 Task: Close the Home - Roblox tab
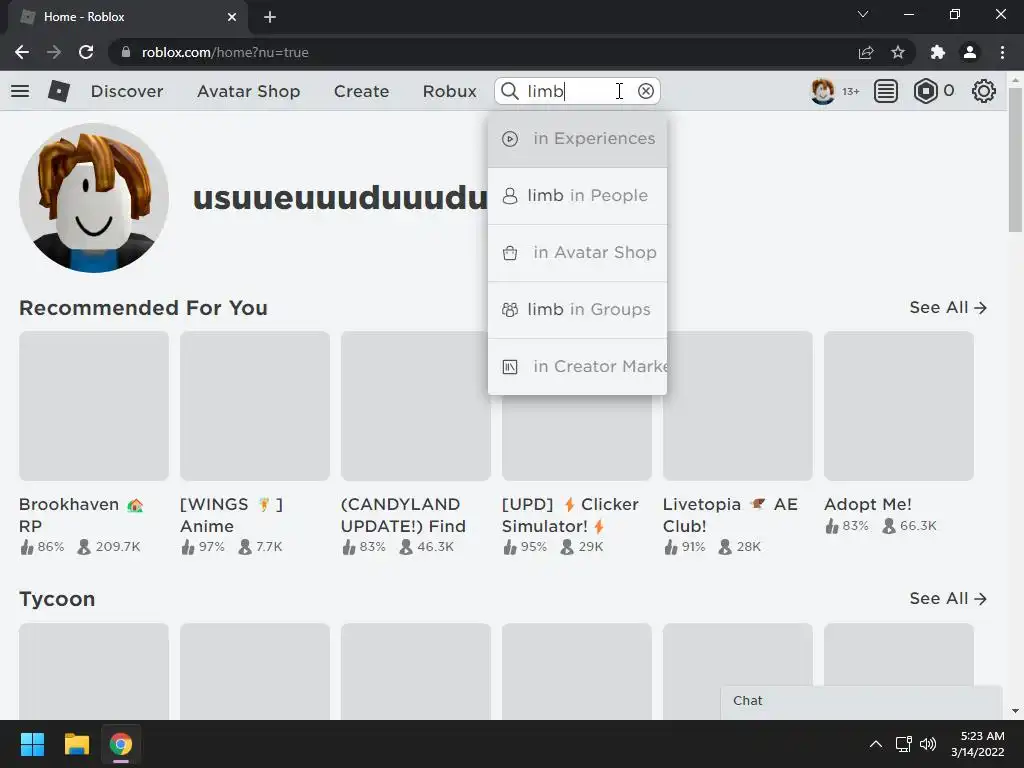[x=232, y=17]
